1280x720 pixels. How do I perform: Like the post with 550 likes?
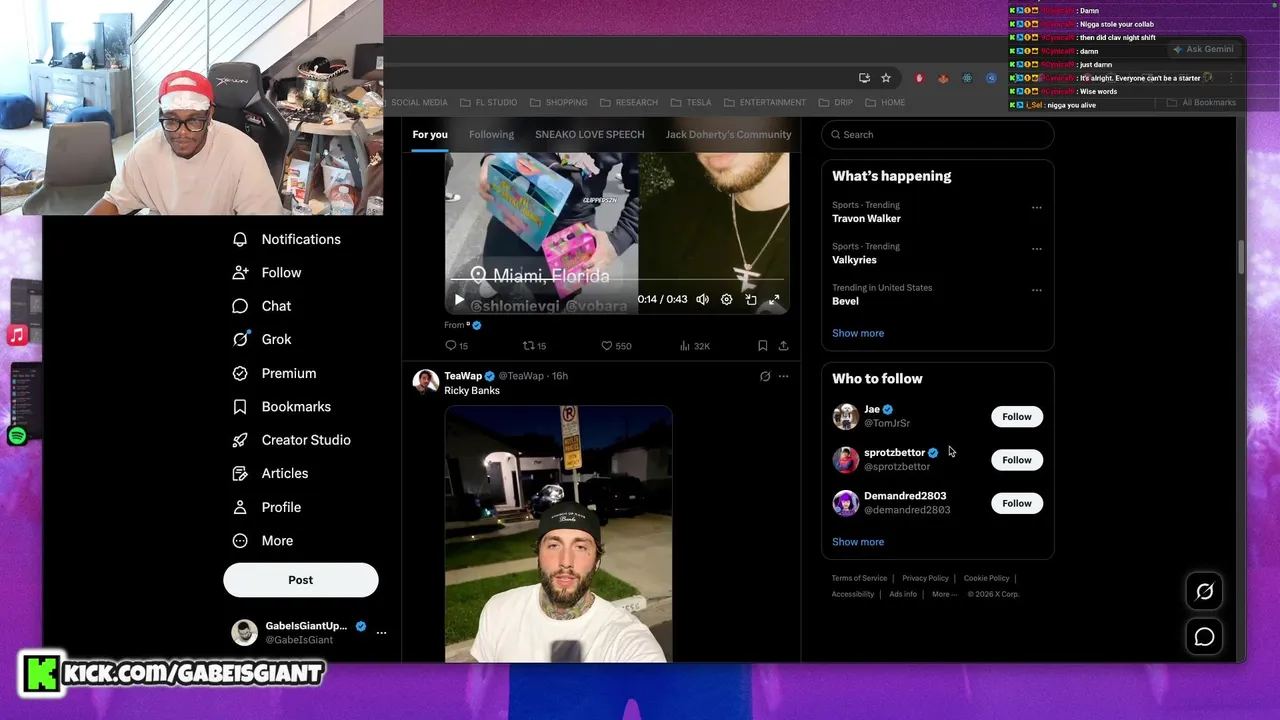616,346
